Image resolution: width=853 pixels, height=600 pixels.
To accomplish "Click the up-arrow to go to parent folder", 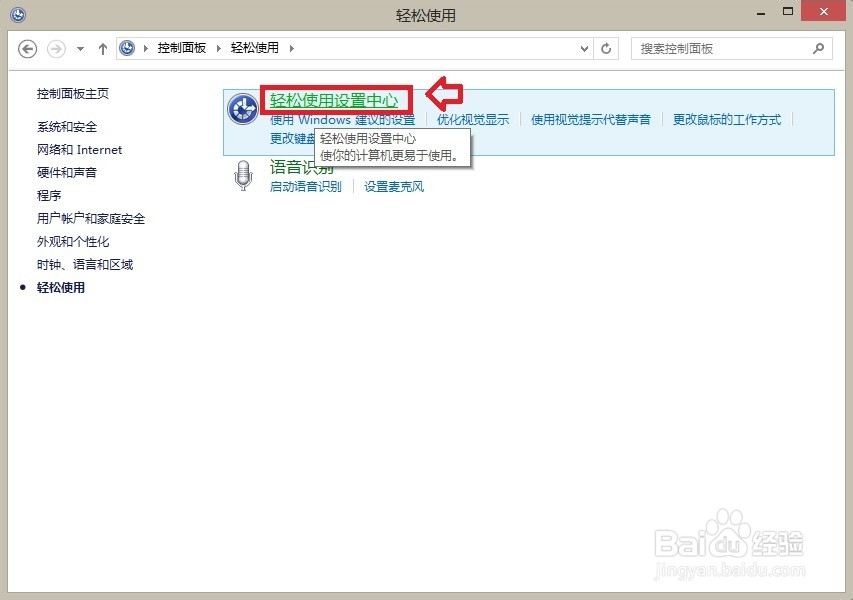I will pyautogui.click(x=103, y=47).
